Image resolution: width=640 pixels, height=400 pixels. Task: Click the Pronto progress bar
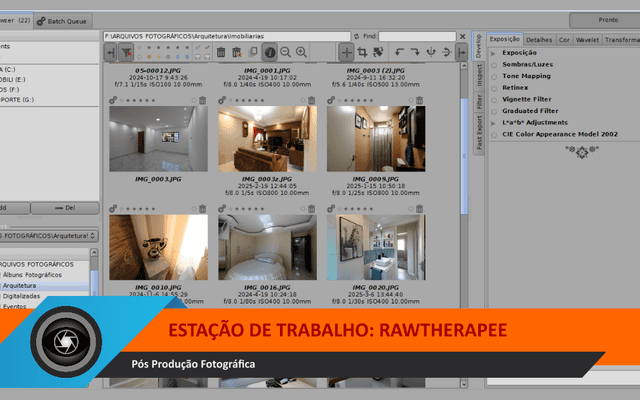coord(604,20)
